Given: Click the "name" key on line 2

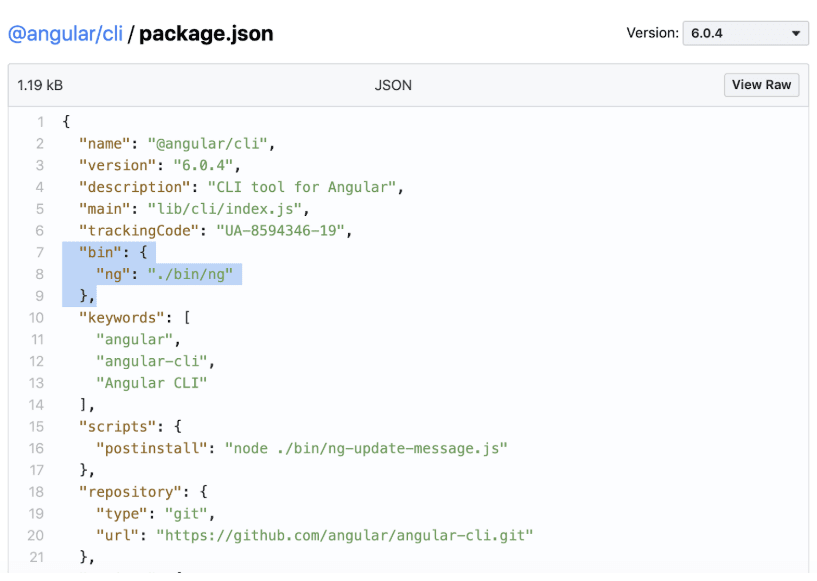Looking at the screenshot, I should 104,144.
